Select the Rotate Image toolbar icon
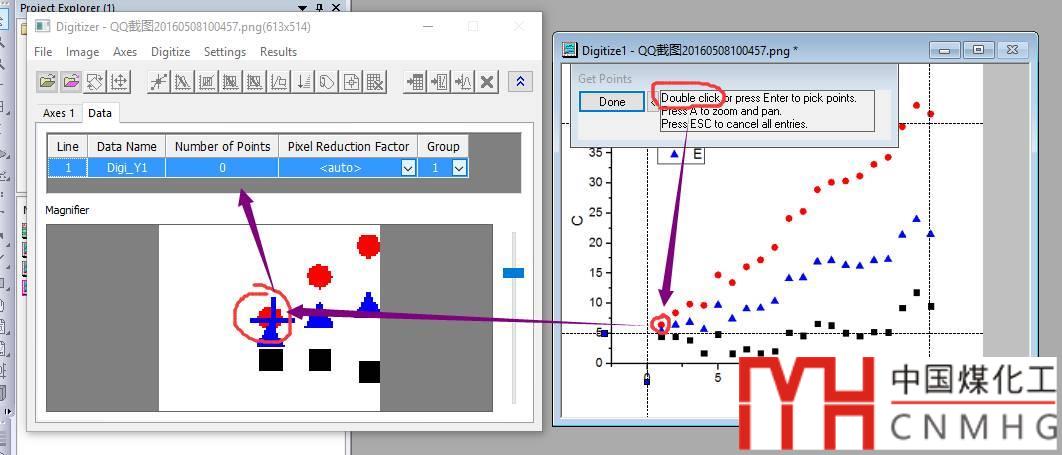The width and height of the screenshot is (1062, 455). 95,82
